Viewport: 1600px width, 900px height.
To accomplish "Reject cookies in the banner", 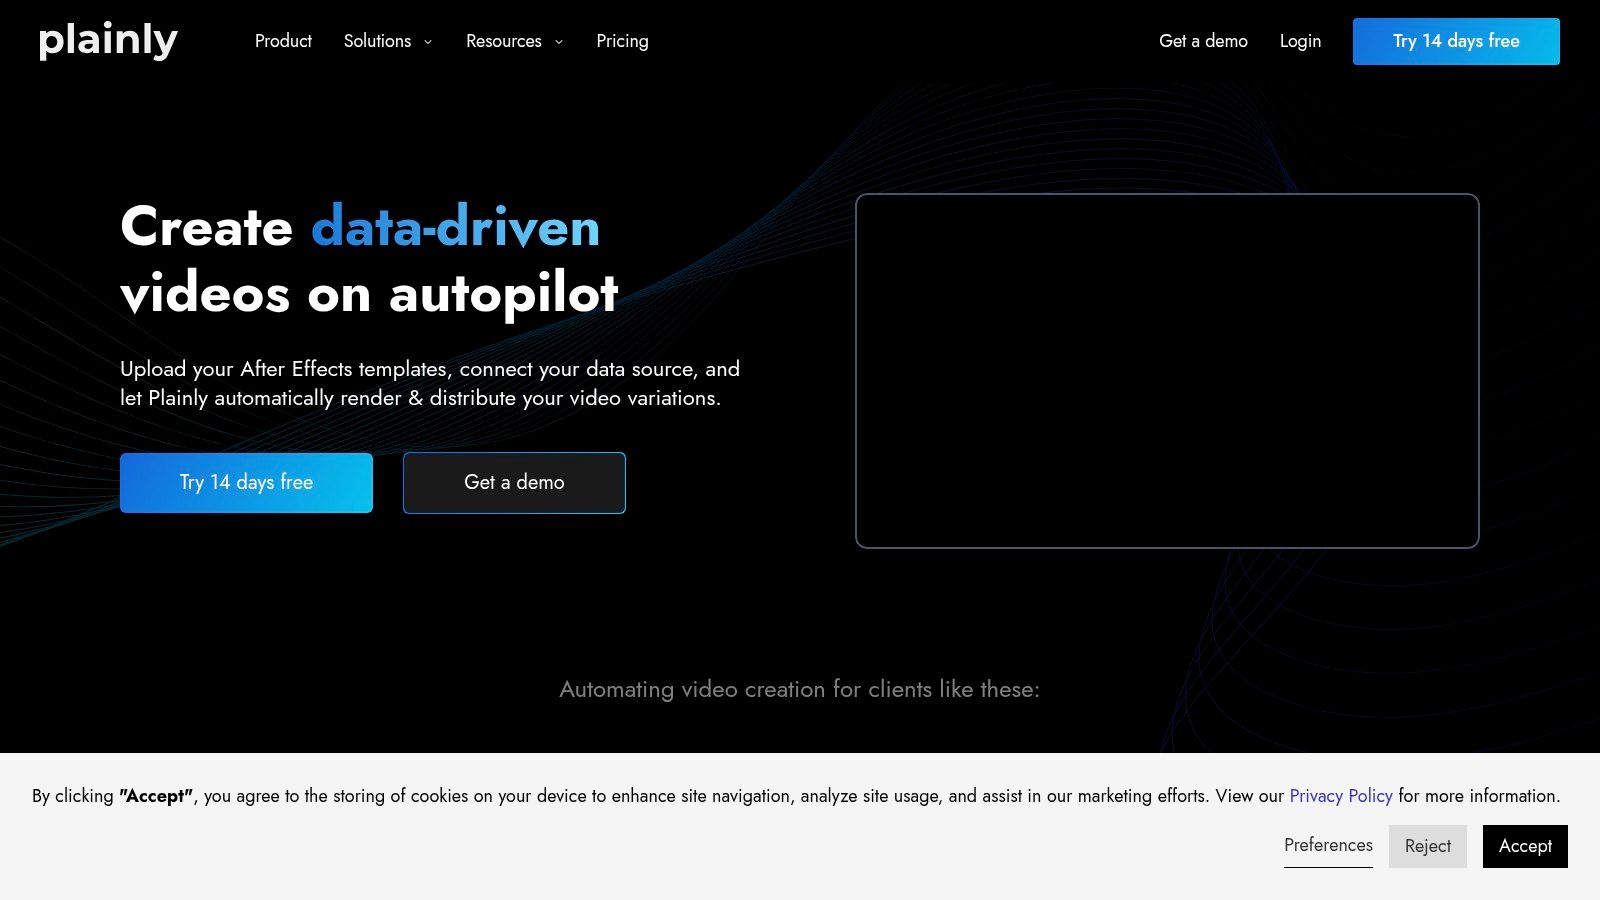I will [1427, 846].
